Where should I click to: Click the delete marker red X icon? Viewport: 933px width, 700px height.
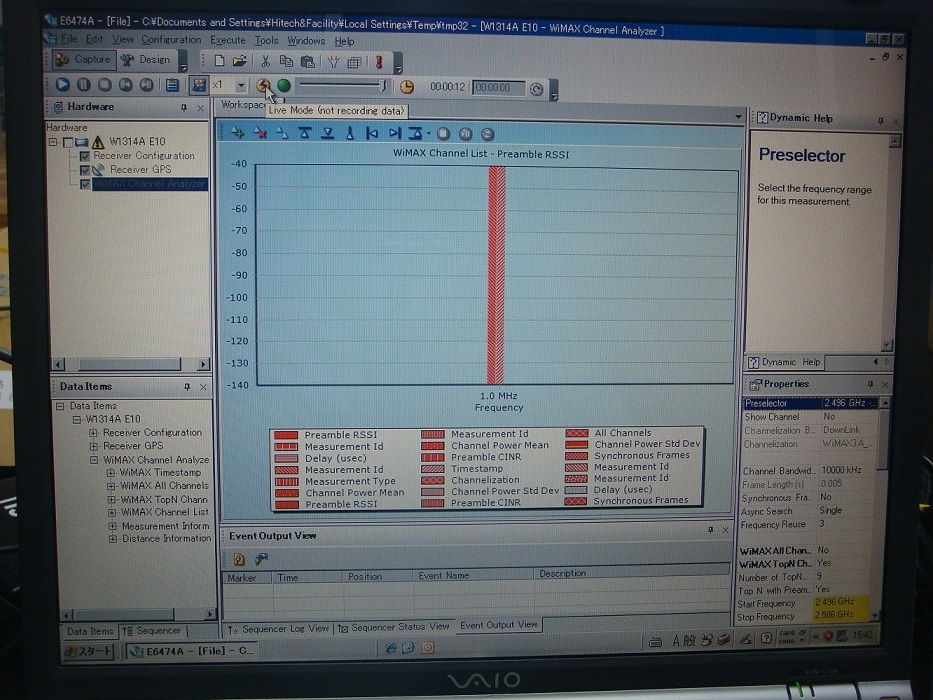[x=260, y=133]
